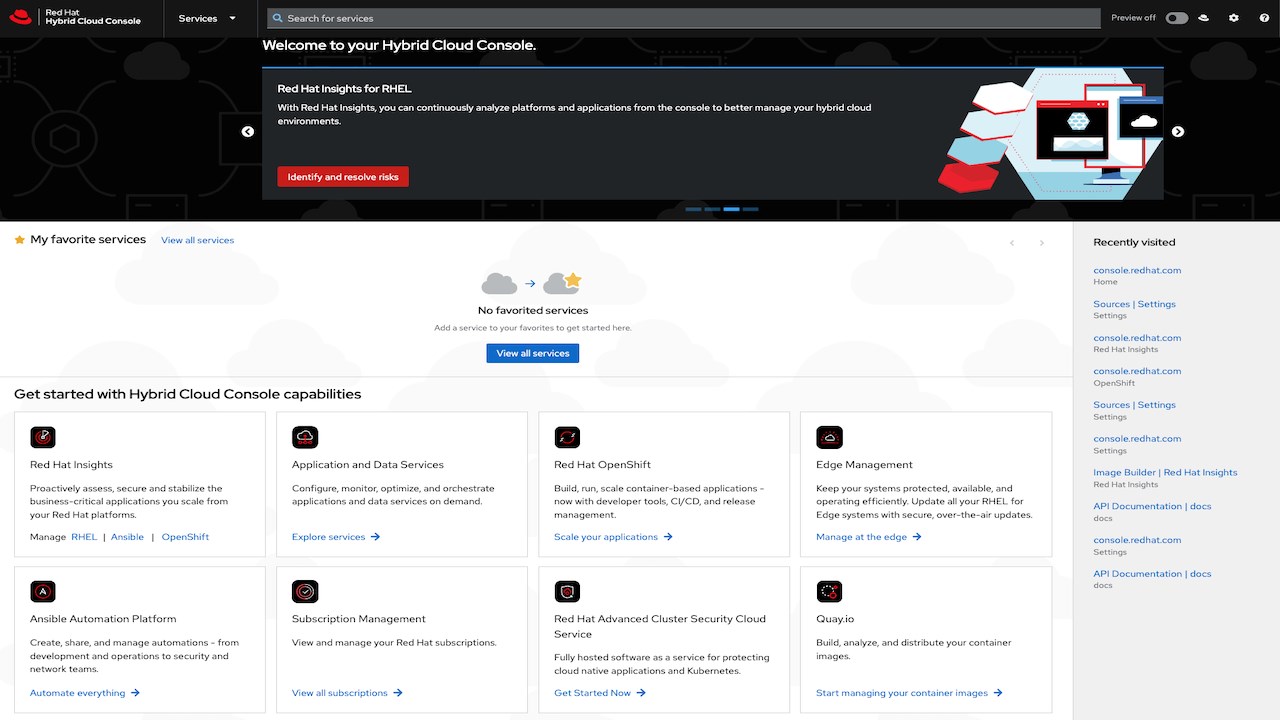Click the Application and Data Services icon
Screen dimensions: 1280x720
305,437
